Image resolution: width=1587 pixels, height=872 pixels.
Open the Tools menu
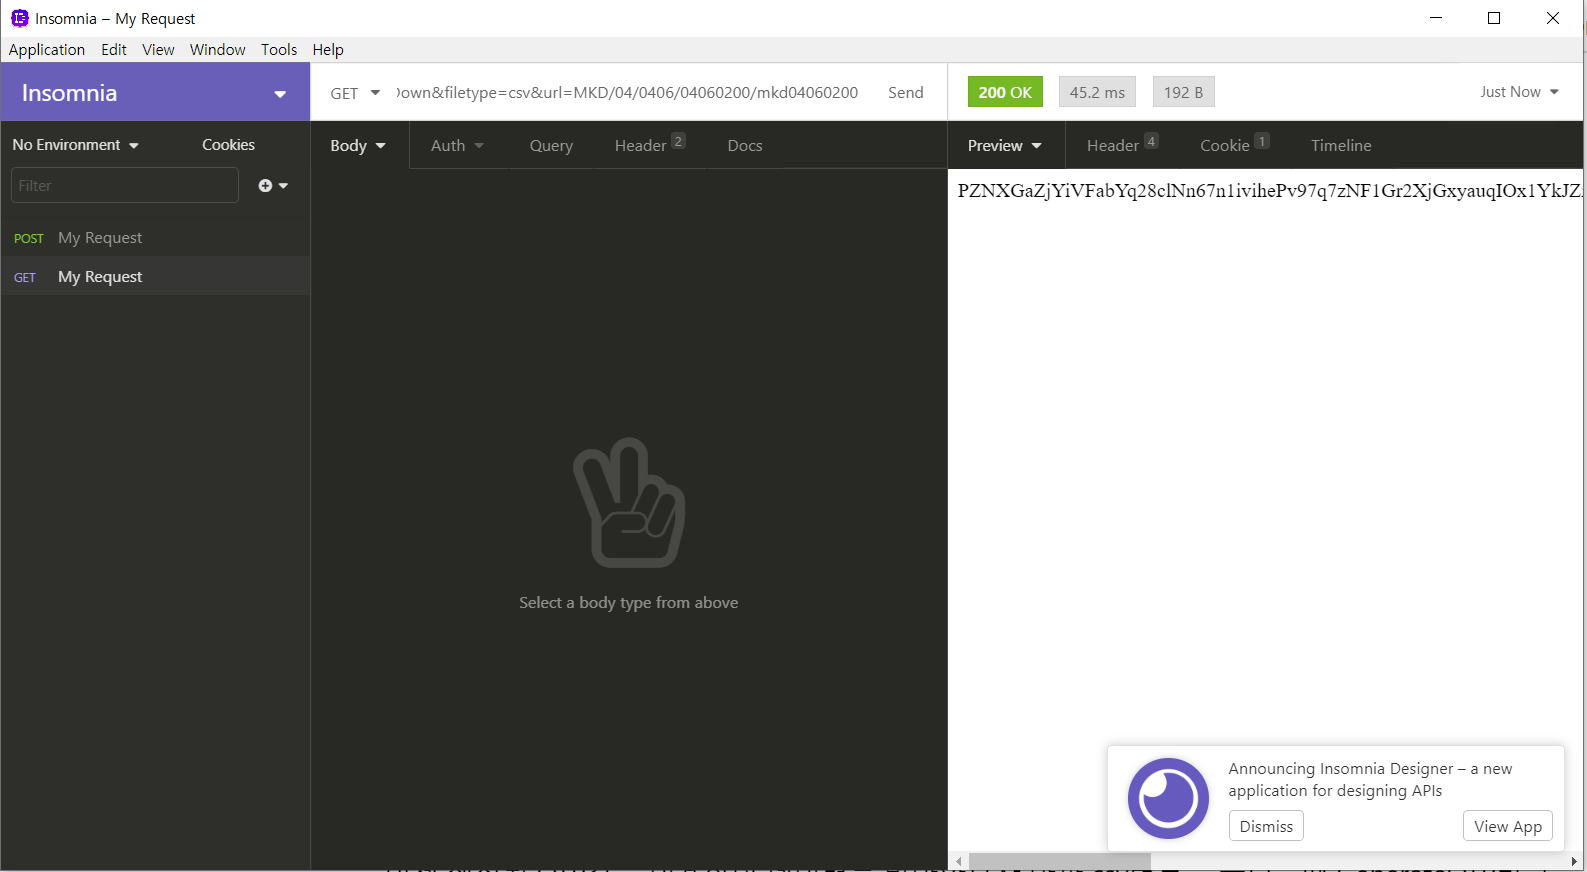(x=279, y=50)
